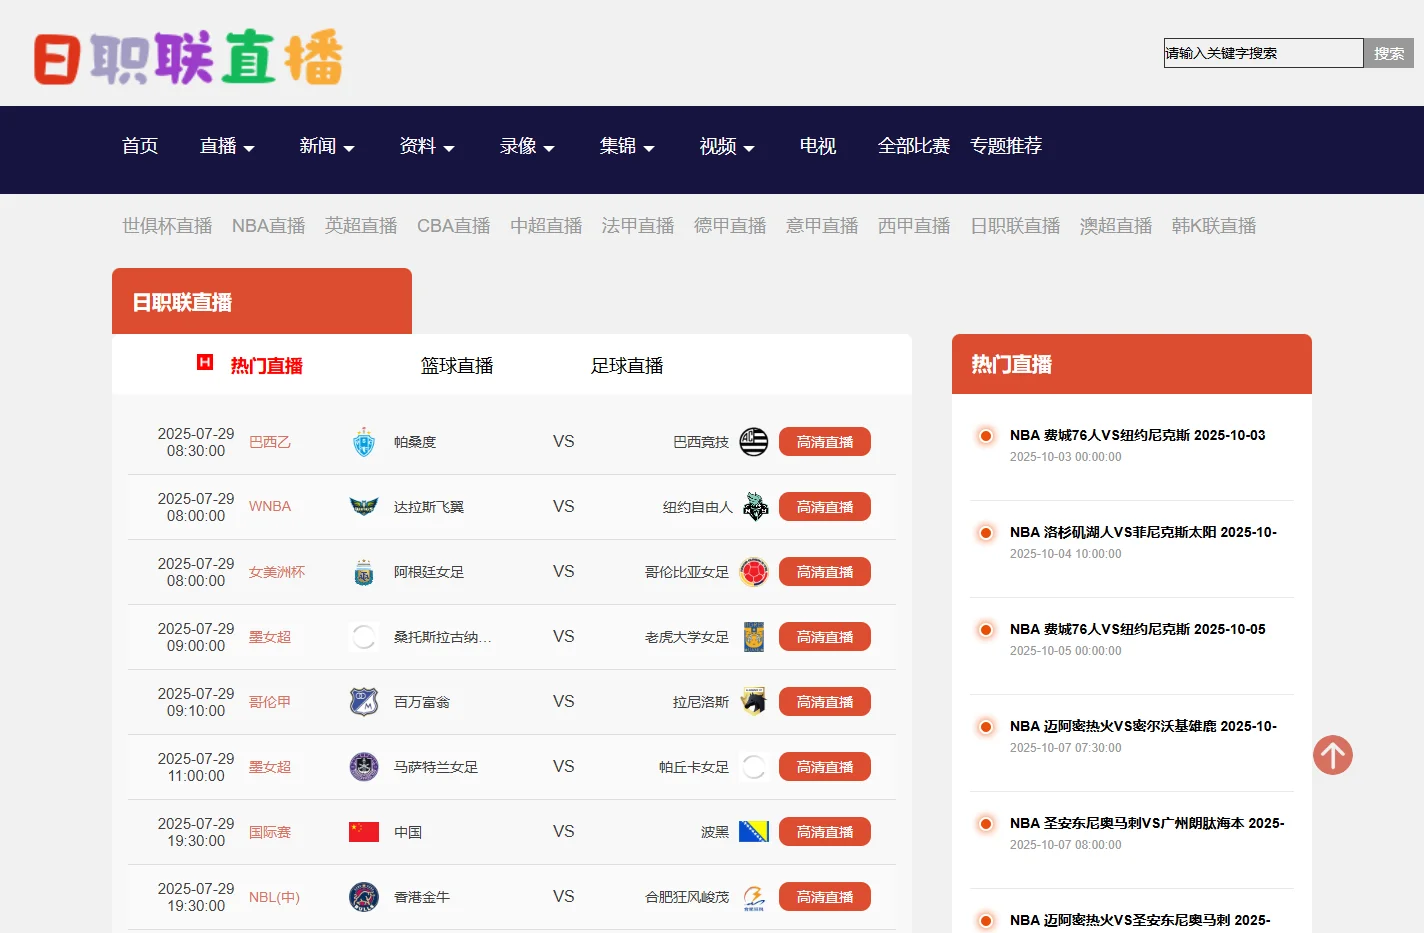Click the red H icon beside 热门直播
Image resolution: width=1424 pixels, height=933 pixels.
[205, 362]
